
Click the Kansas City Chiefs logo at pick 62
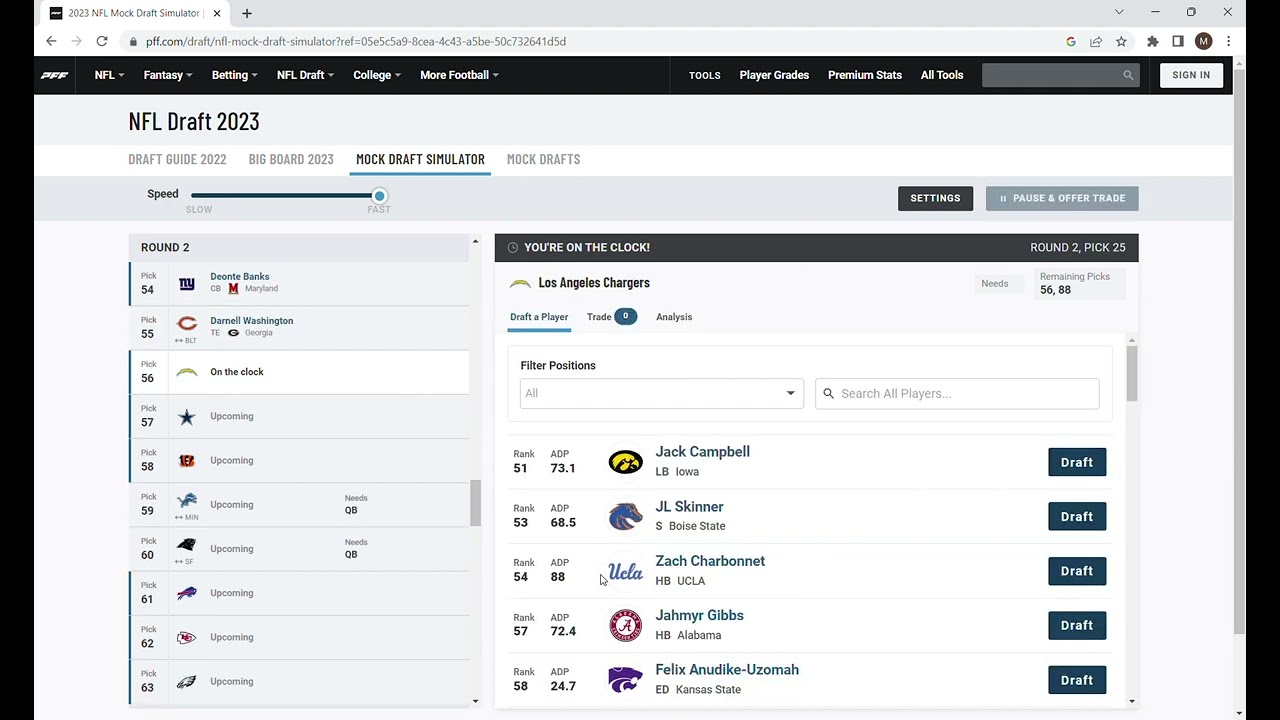click(187, 637)
